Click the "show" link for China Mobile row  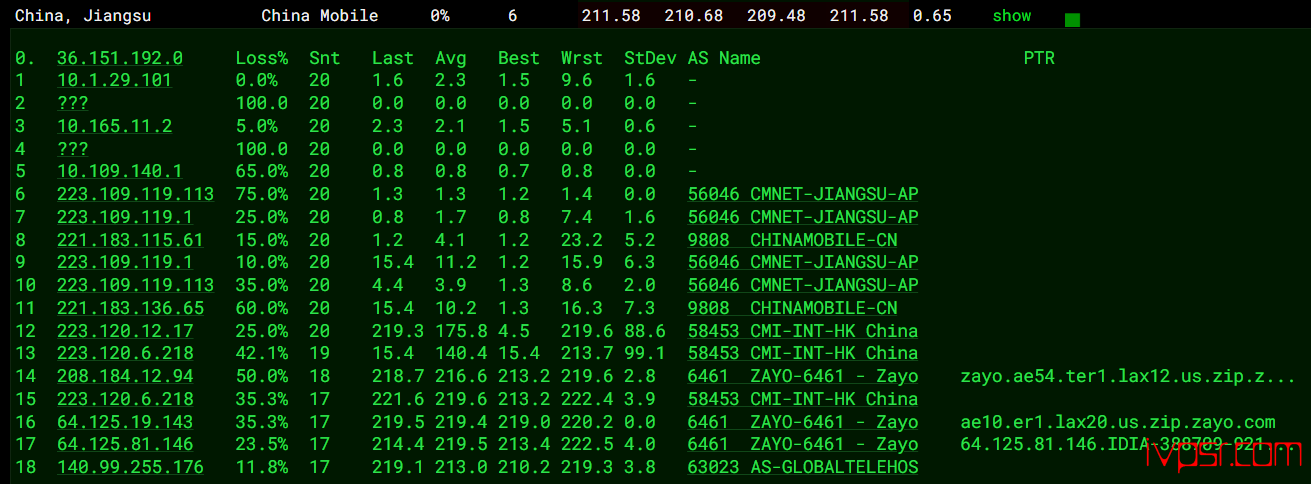1011,16
